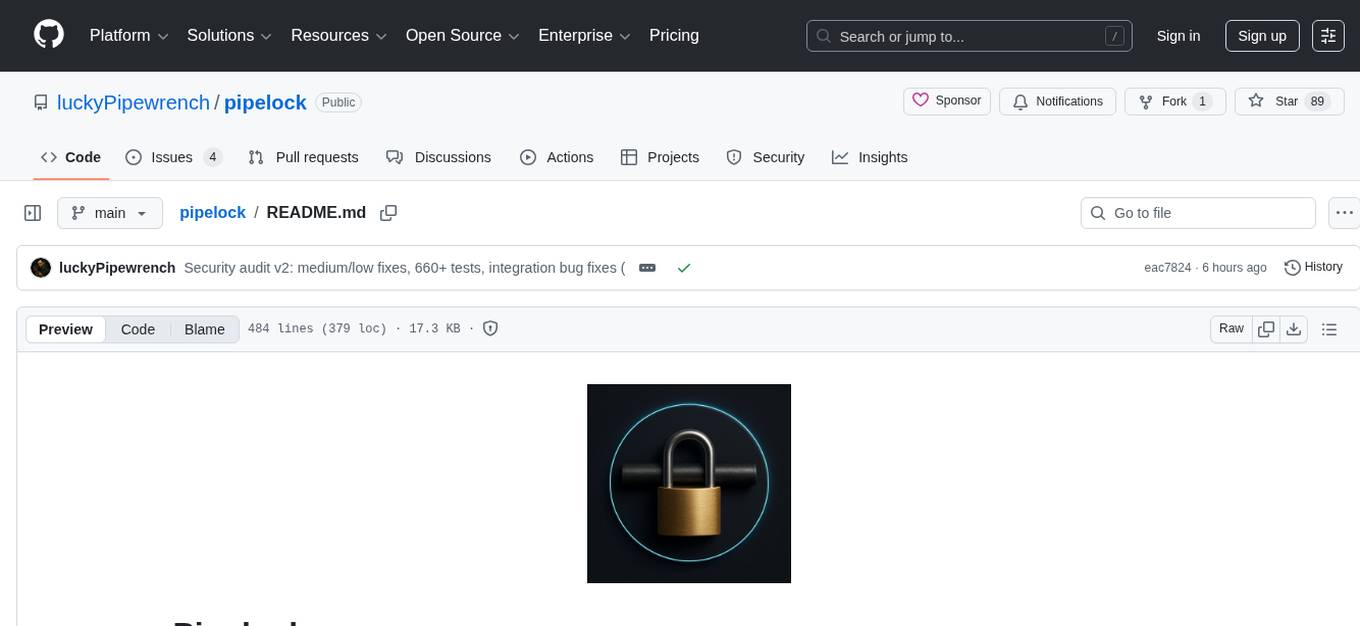Open the README outline/table of contents icon

point(1330,328)
